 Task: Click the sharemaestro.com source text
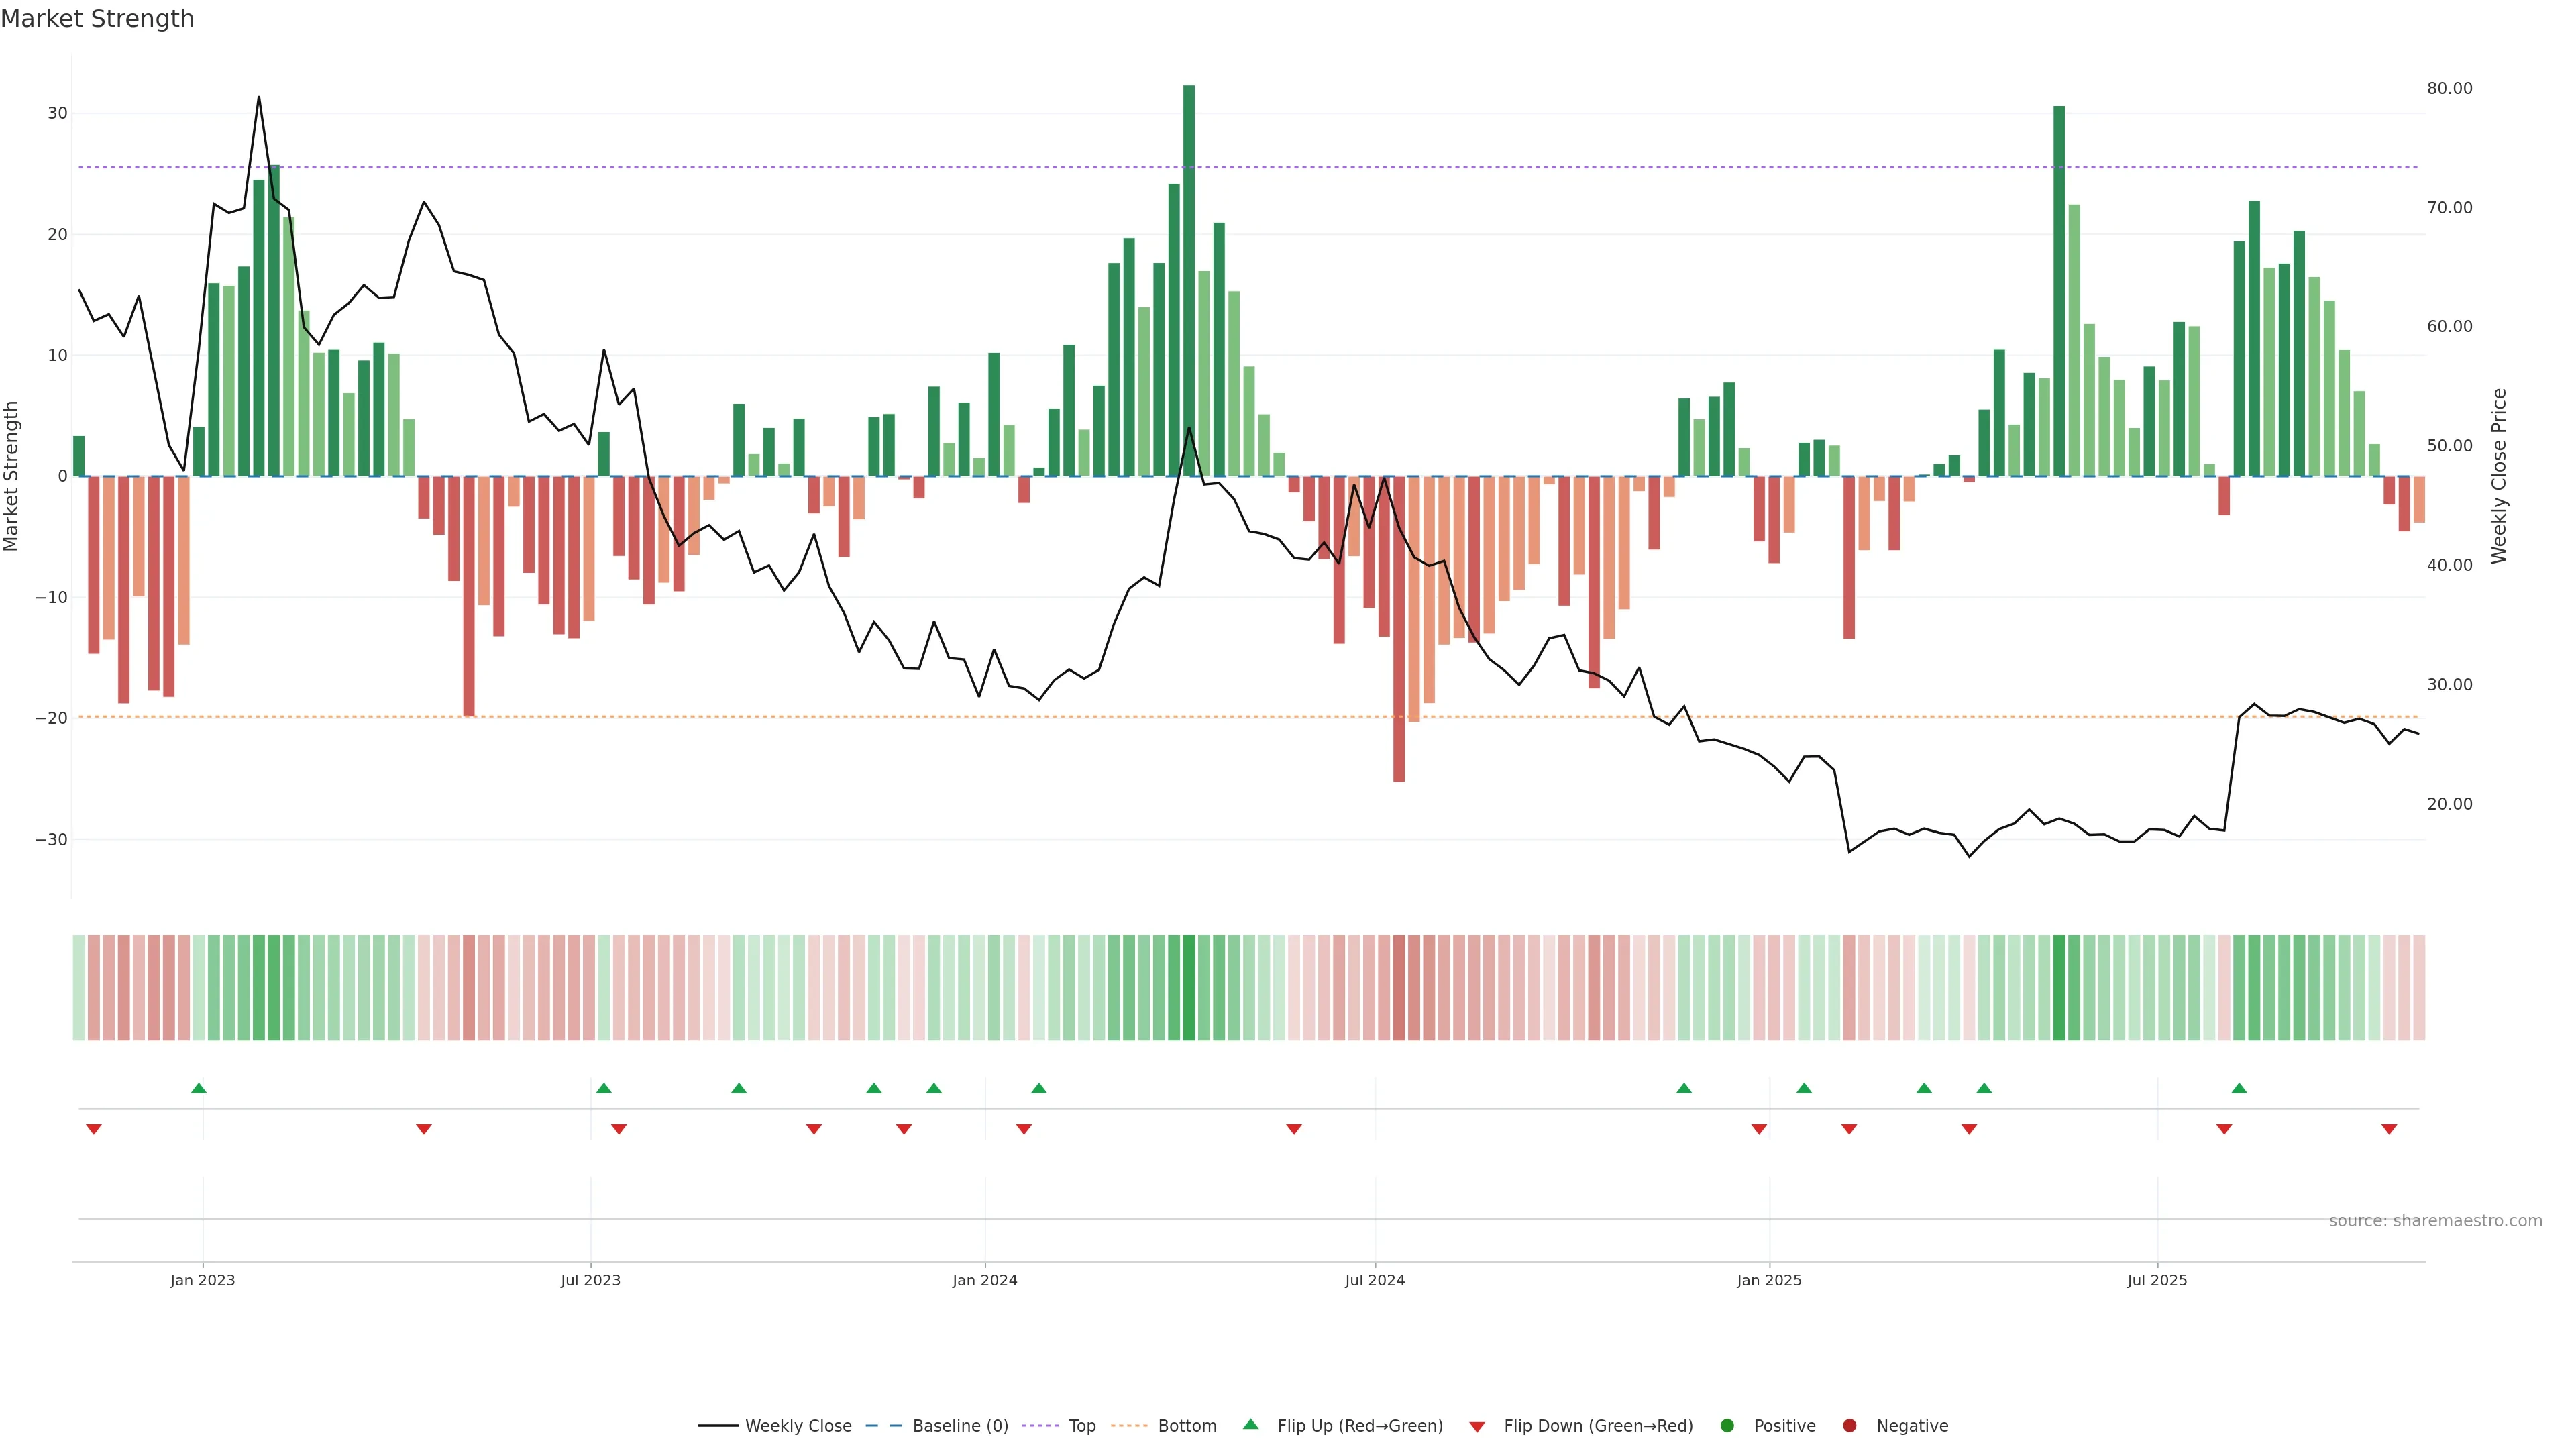[x=2435, y=1220]
